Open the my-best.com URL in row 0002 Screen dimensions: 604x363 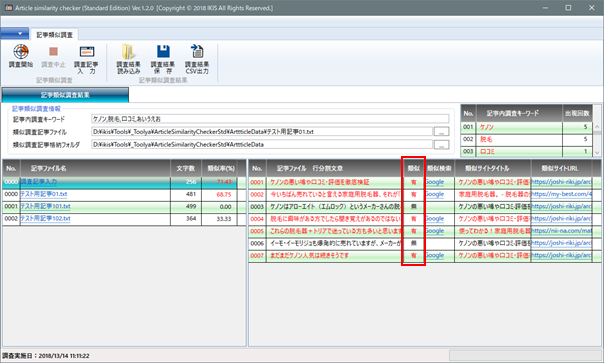click(x=561, y=194)
